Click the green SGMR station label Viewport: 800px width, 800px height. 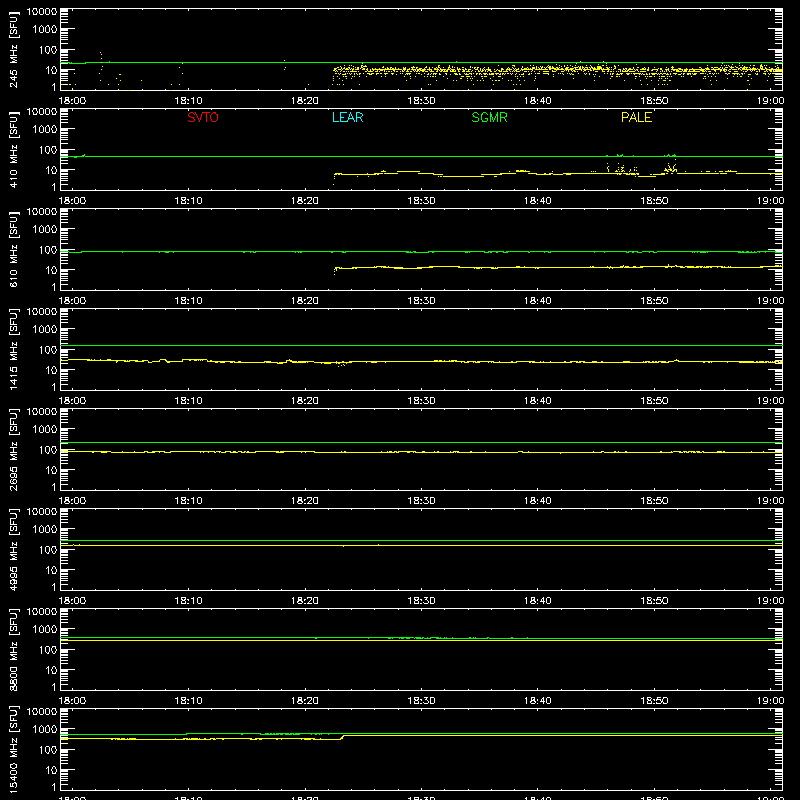489,117
